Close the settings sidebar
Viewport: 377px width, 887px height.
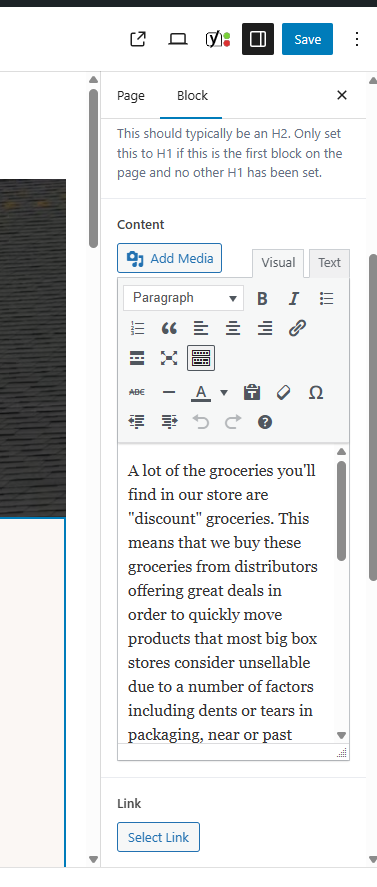click(x=341, y=95)
